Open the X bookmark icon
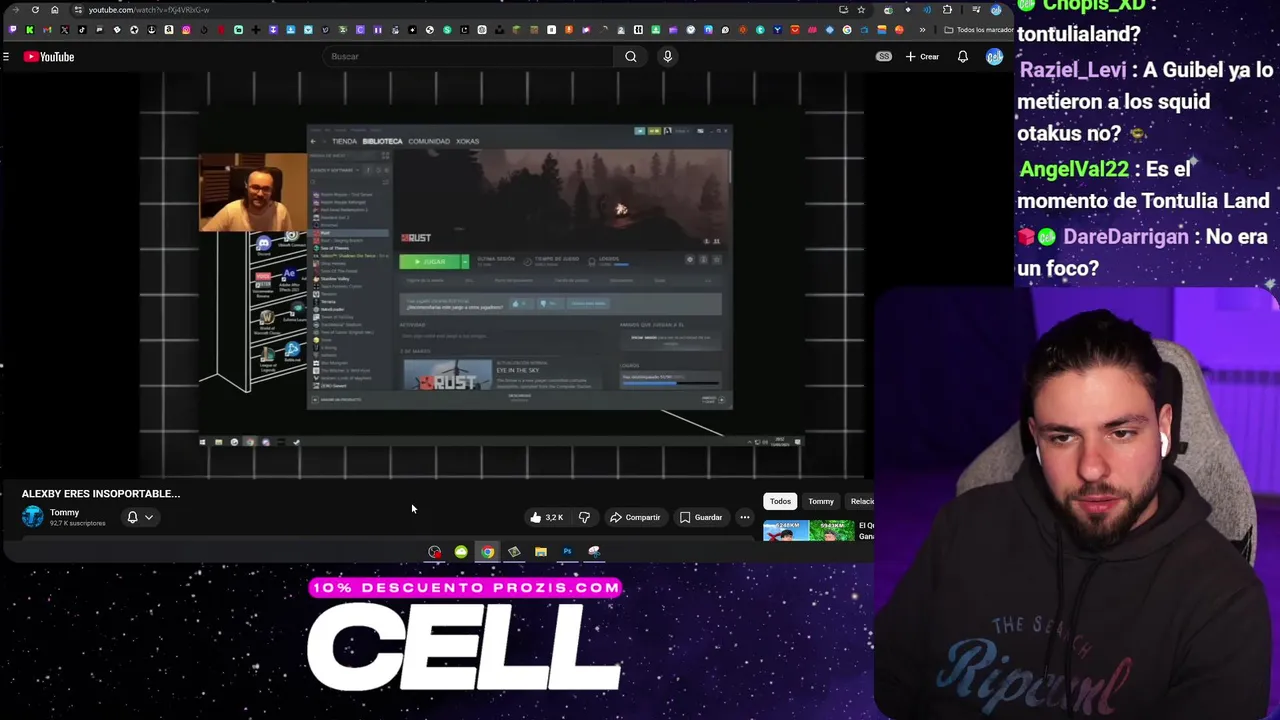 click(x=64, y=30)
